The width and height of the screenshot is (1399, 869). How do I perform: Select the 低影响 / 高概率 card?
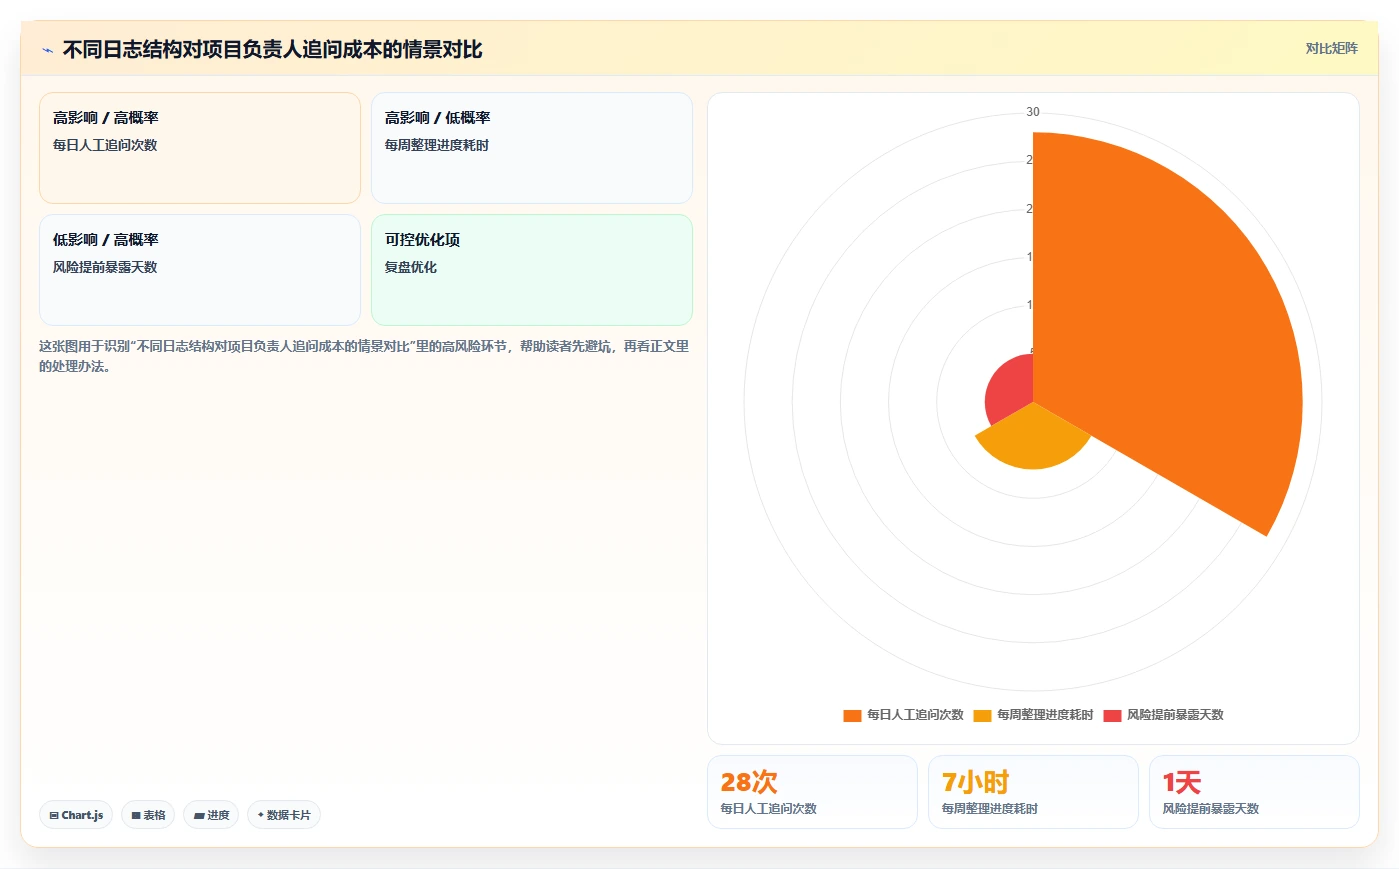click(200, 270)
